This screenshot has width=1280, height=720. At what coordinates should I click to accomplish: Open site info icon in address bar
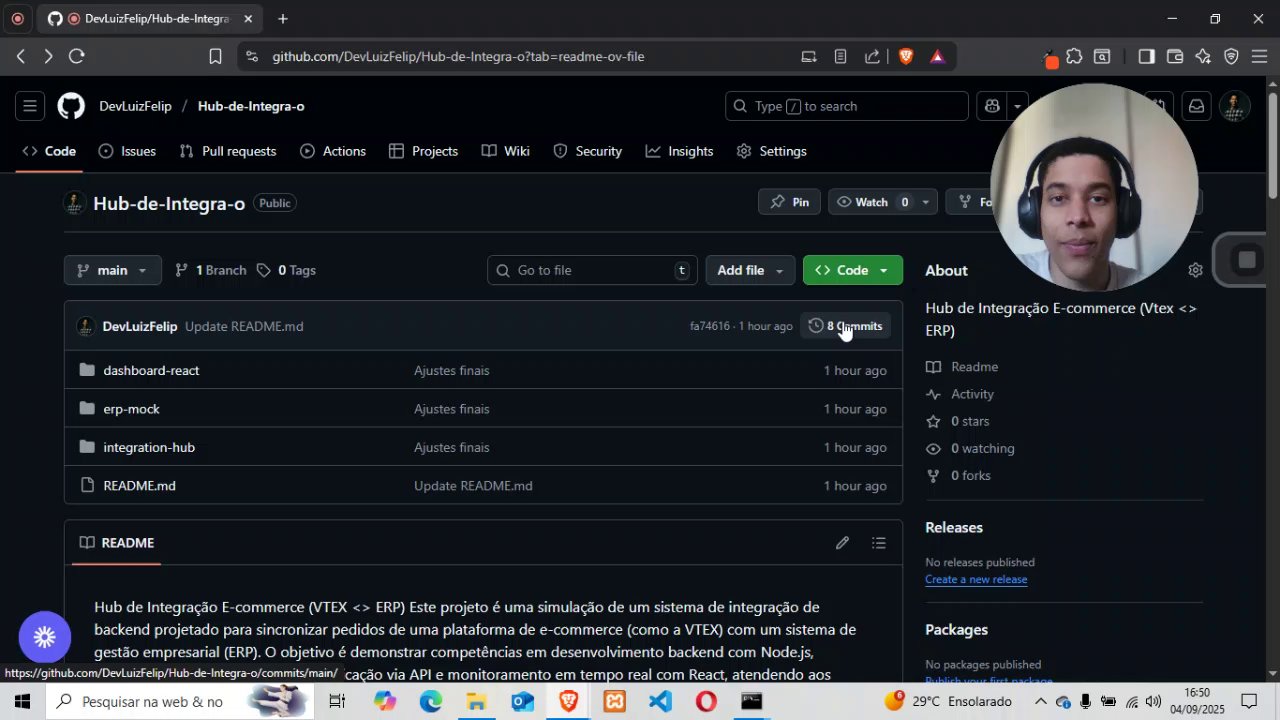click(x=251, y=57)
